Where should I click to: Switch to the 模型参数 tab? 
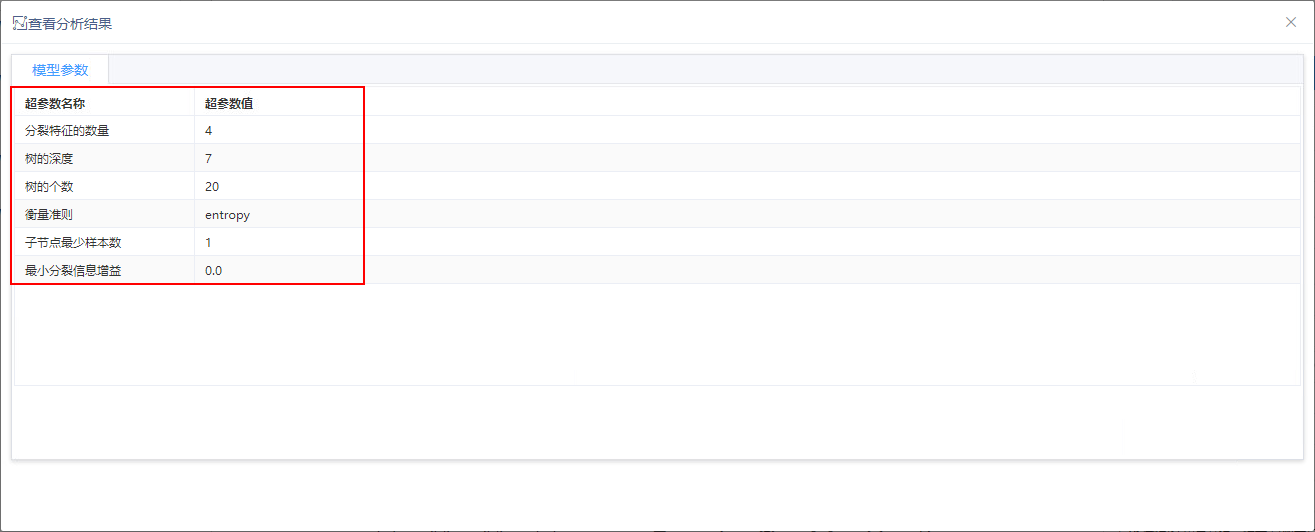(60, 70)
